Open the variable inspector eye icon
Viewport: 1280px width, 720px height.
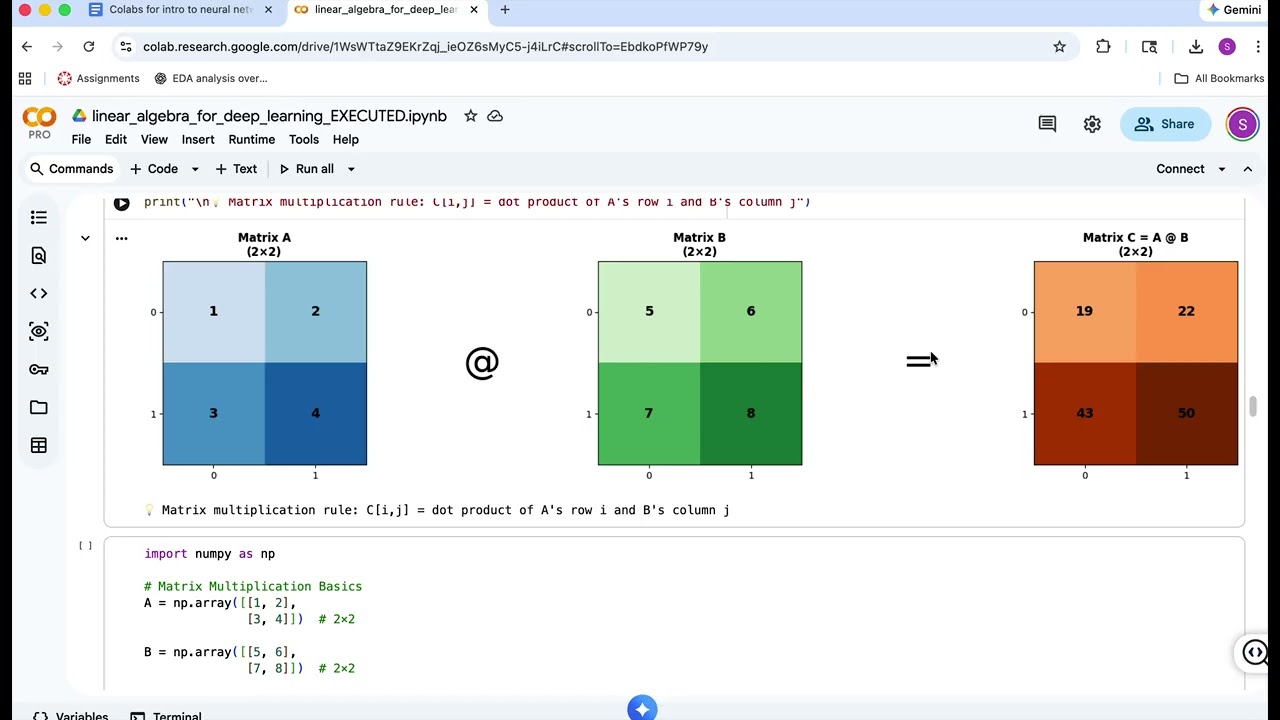tap(39, 331)
